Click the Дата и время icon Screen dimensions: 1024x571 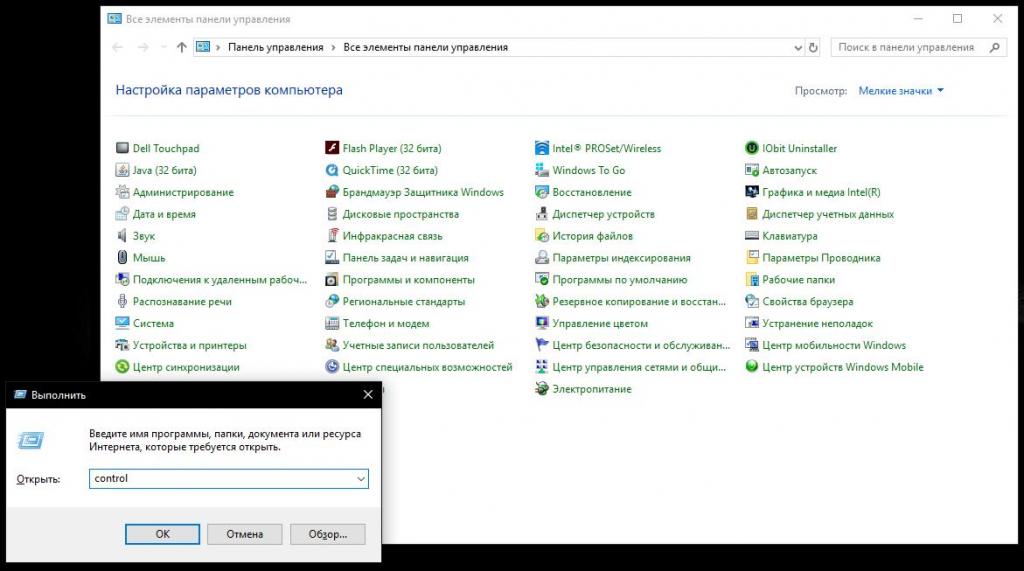(122, 214)
